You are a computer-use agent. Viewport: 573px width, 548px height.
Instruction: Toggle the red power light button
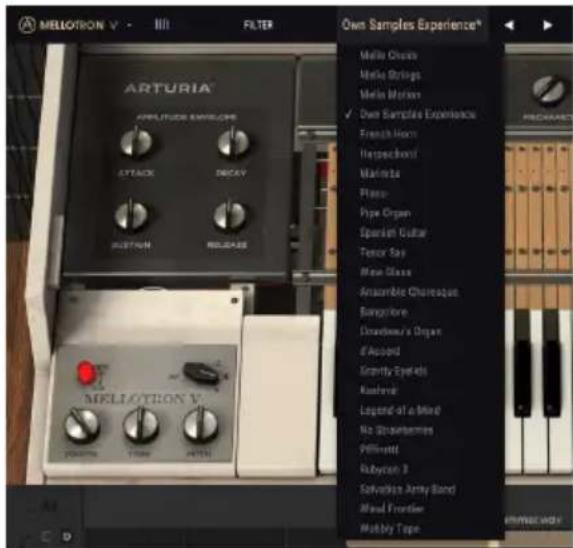click(86, 372)
